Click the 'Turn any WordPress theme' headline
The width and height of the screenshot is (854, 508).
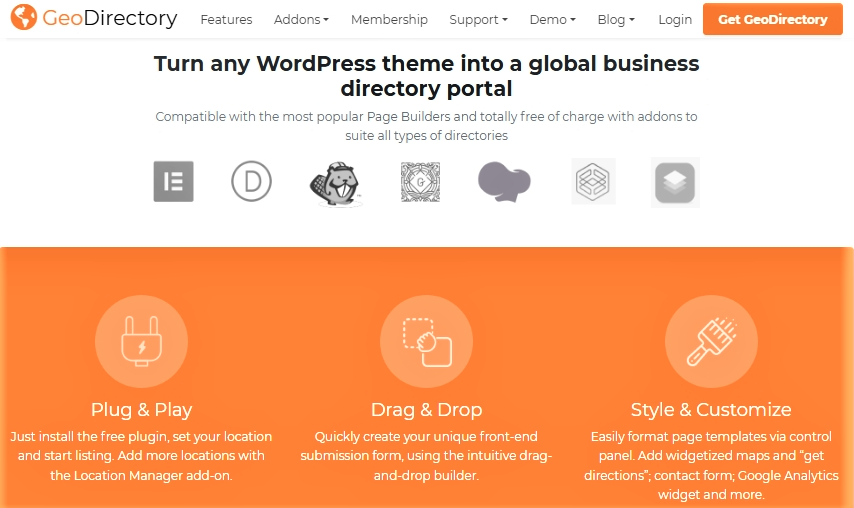[426, 76]
